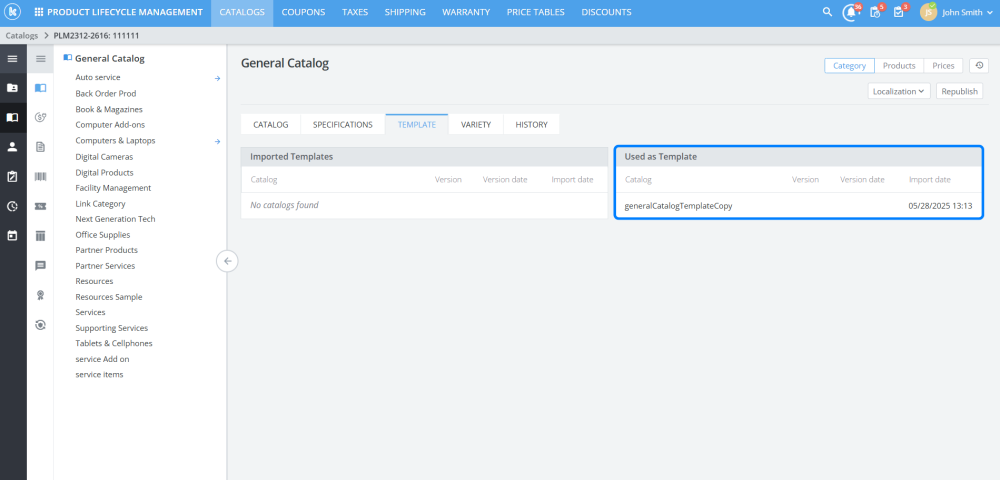Open the barcode icon in sidebar

click(x=40, y=177)
